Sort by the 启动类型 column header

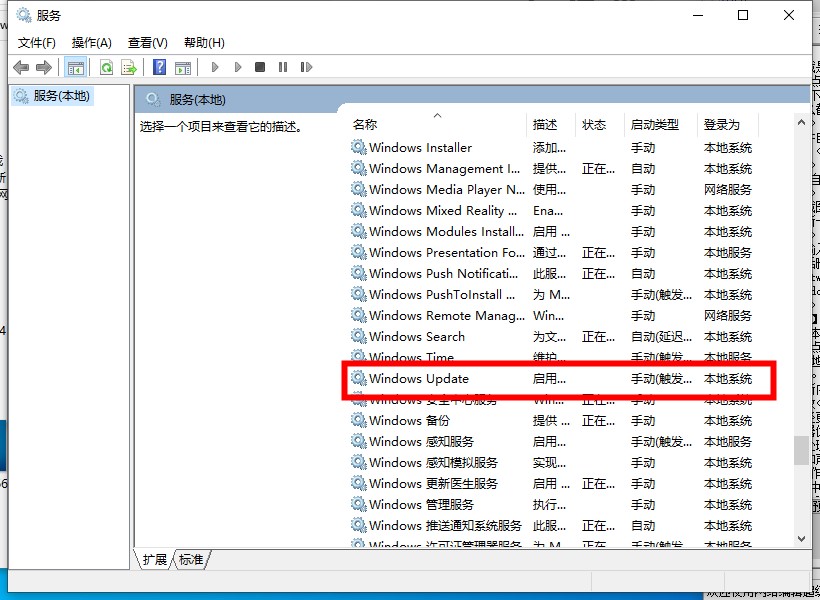654,125
